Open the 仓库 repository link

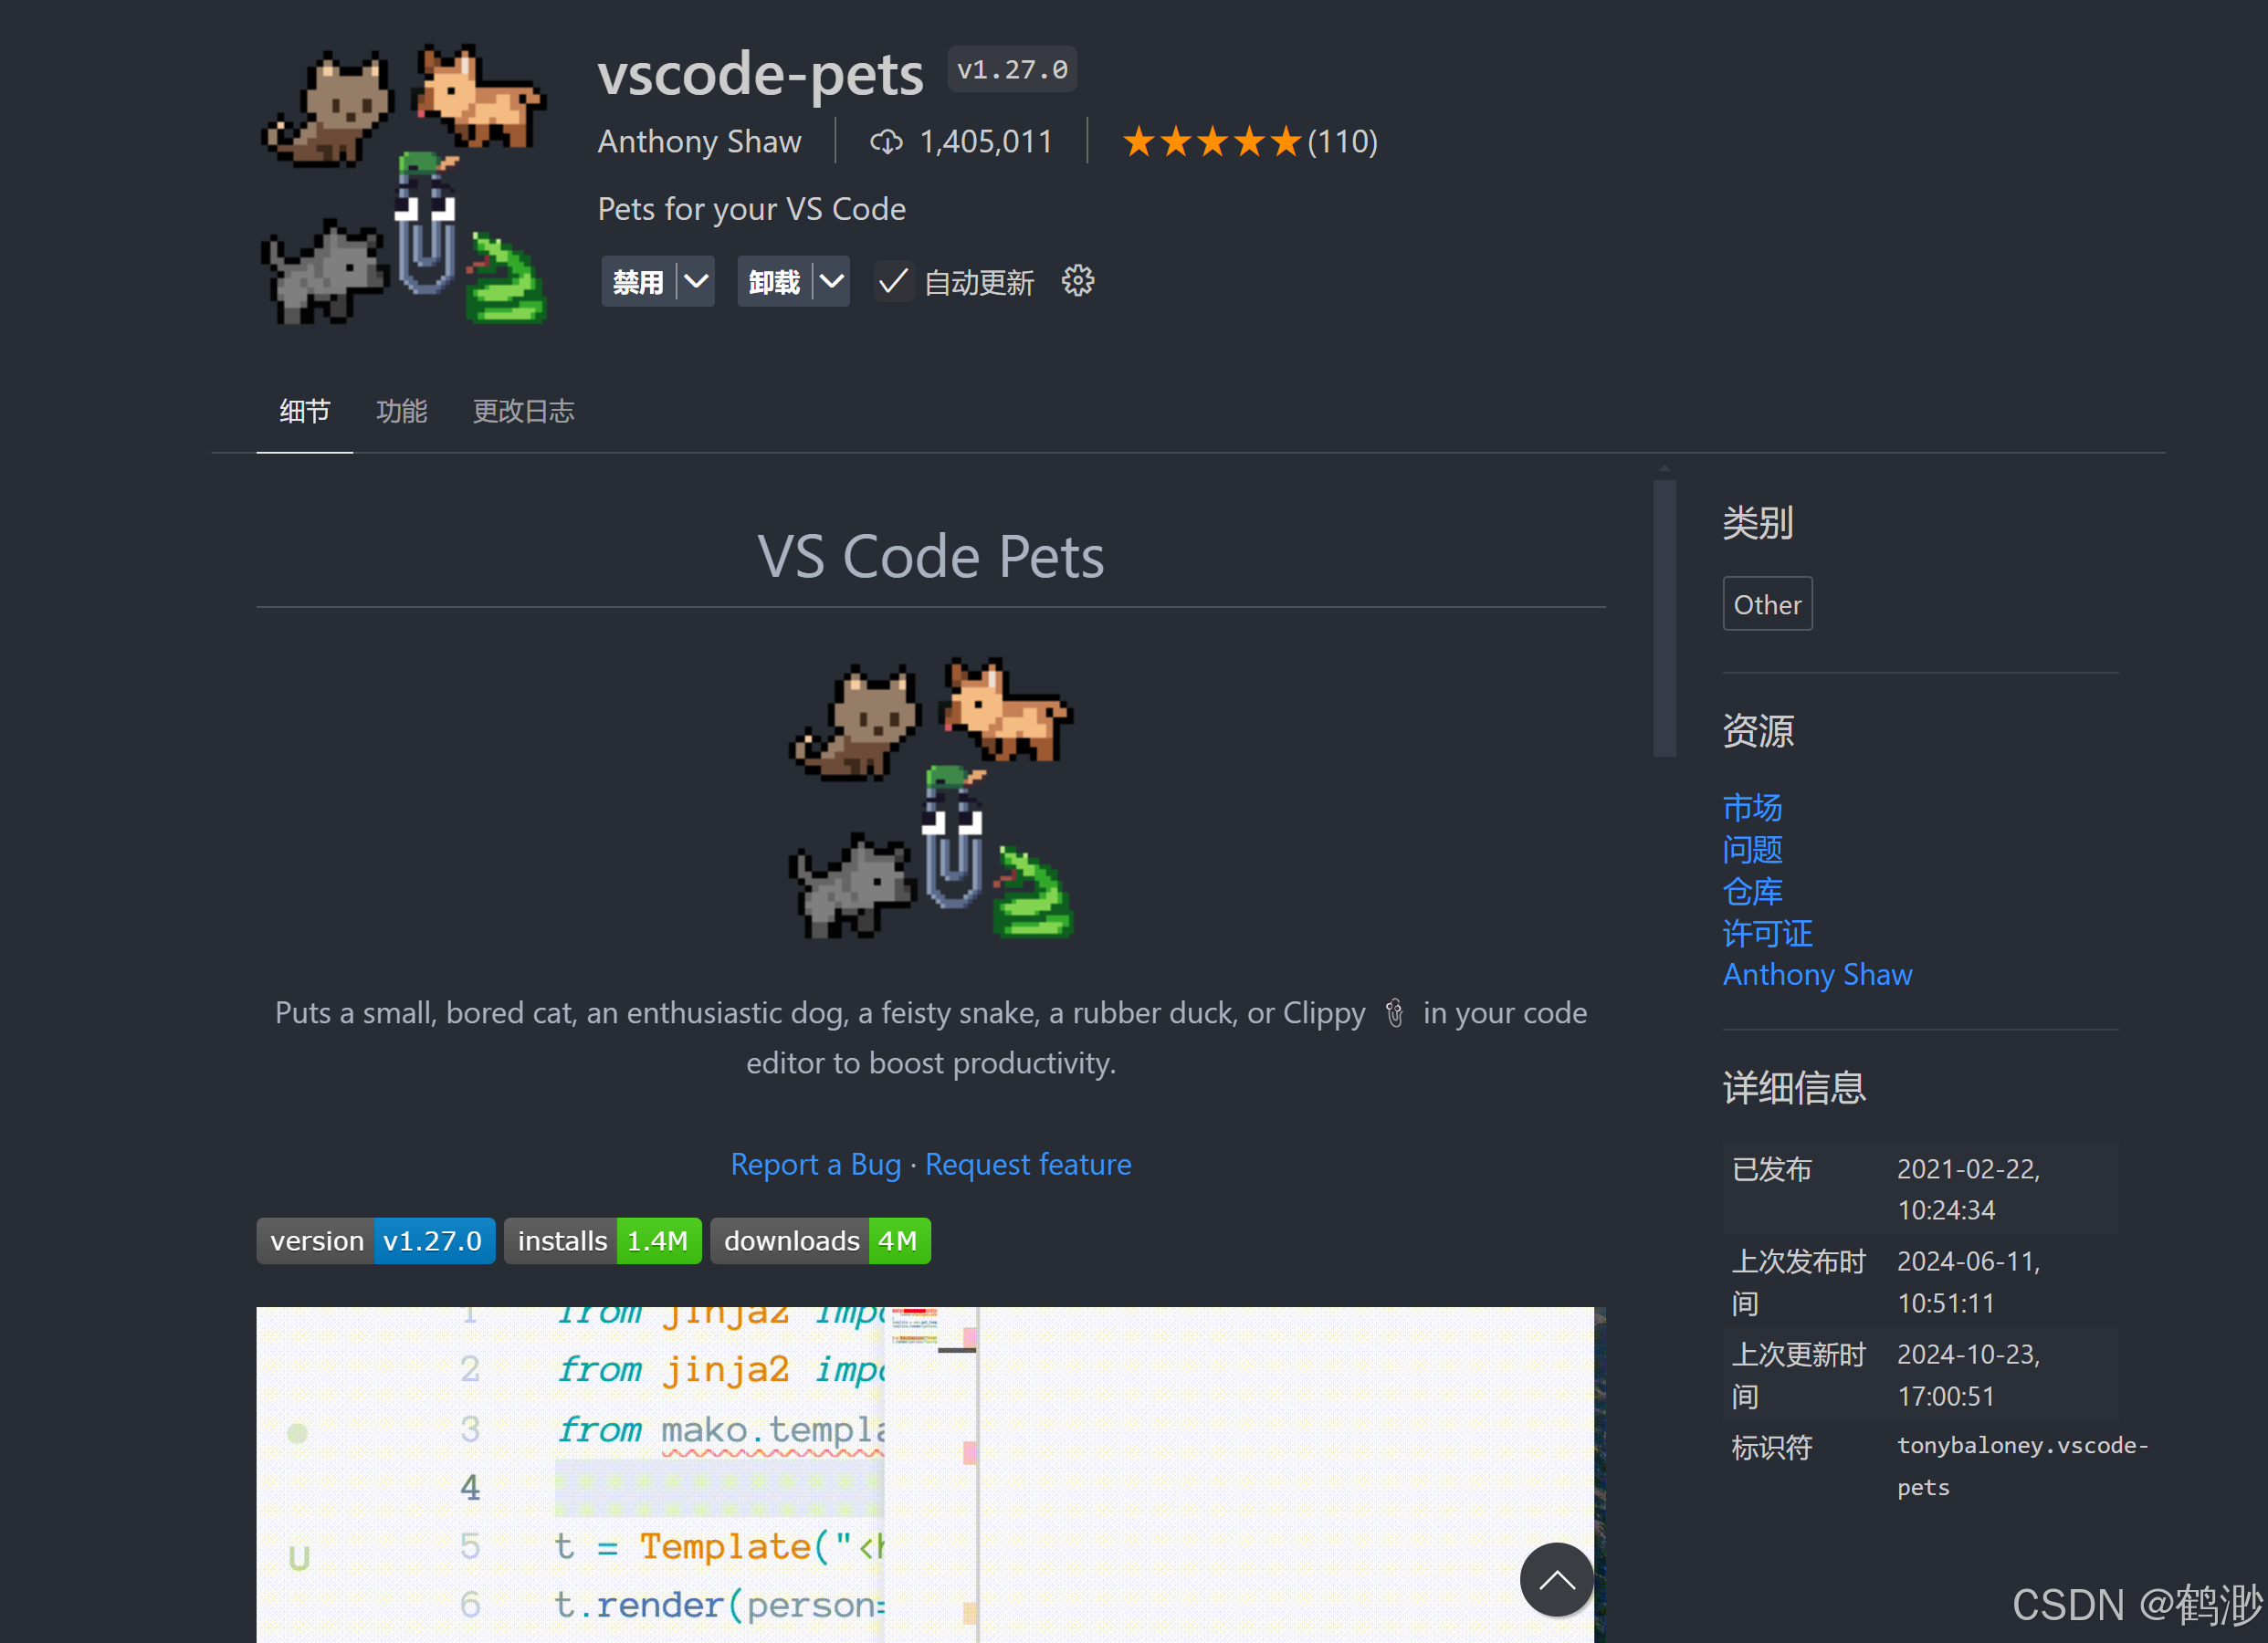click(1752, 891)
